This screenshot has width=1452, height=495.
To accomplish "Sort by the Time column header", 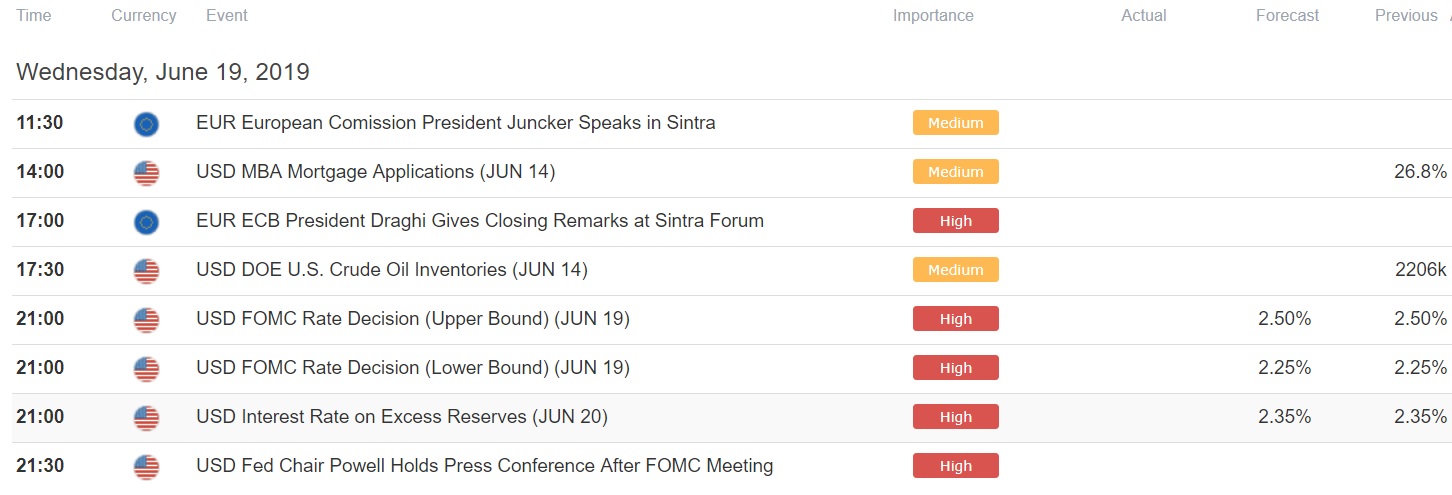I will 34,16.
